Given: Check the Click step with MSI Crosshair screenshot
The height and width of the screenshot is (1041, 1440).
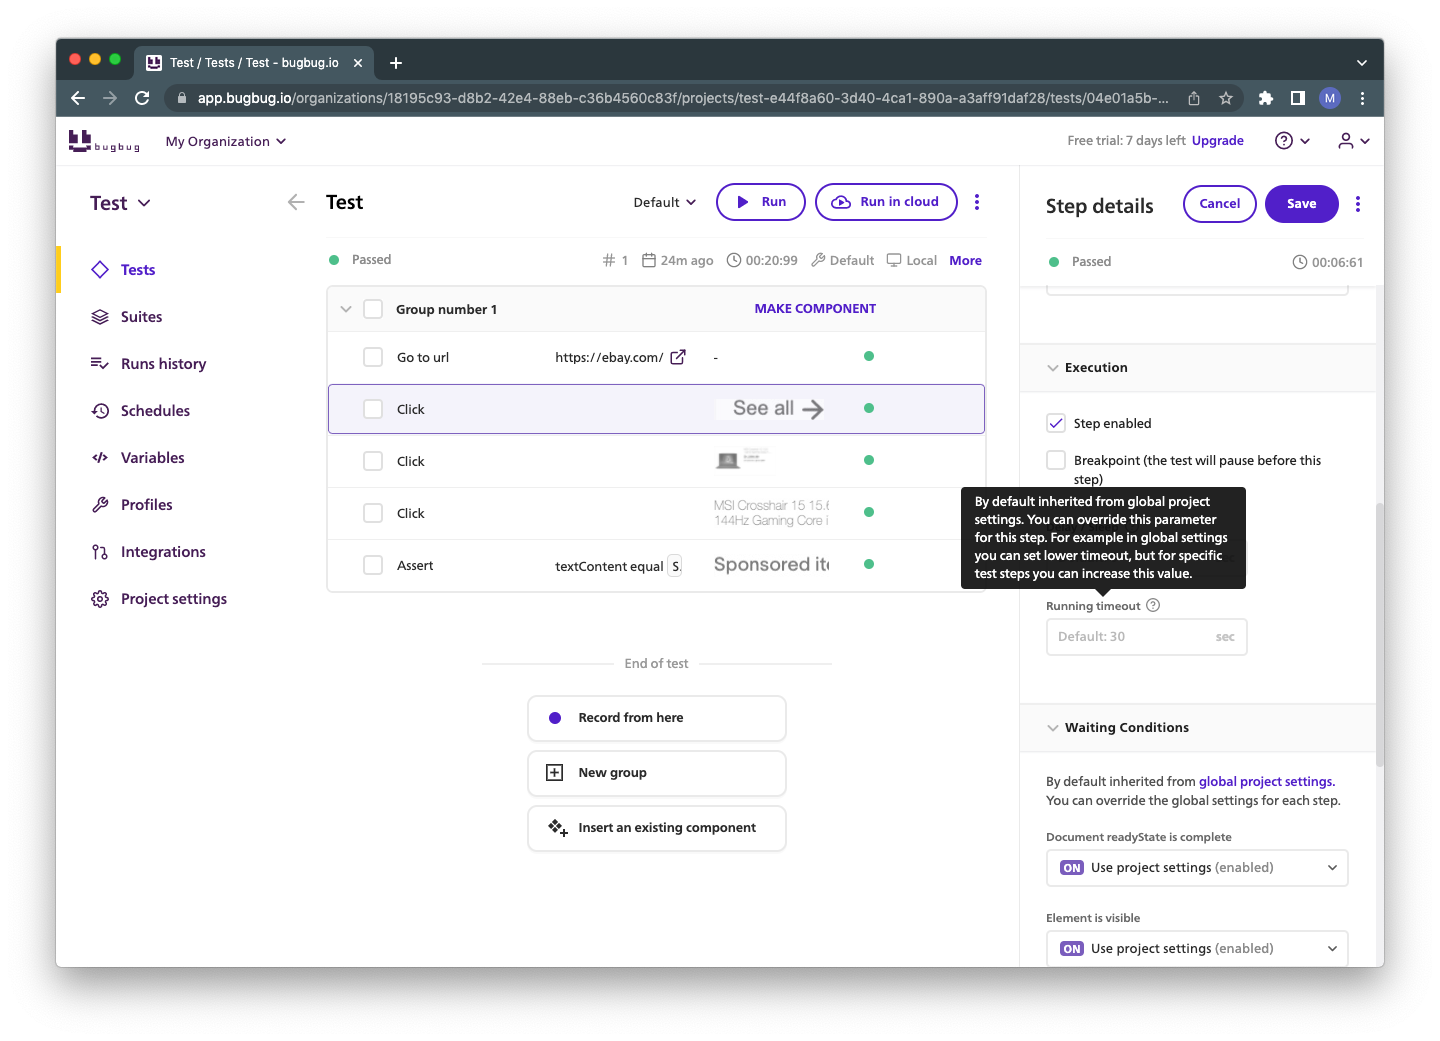Looking at the screenshot, I should [373, 513].
